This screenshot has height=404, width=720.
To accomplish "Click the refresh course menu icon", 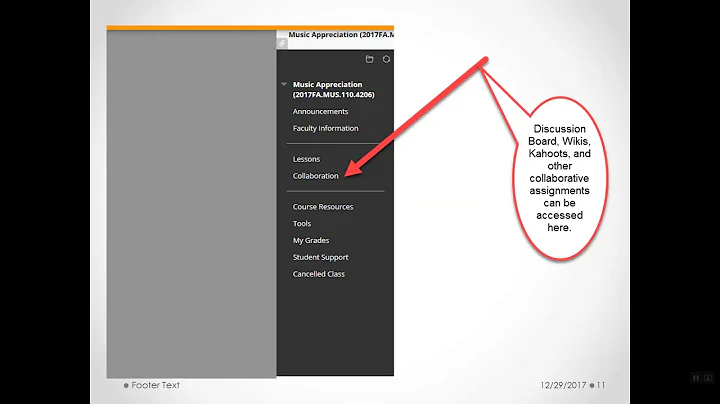I will [386, 59].
